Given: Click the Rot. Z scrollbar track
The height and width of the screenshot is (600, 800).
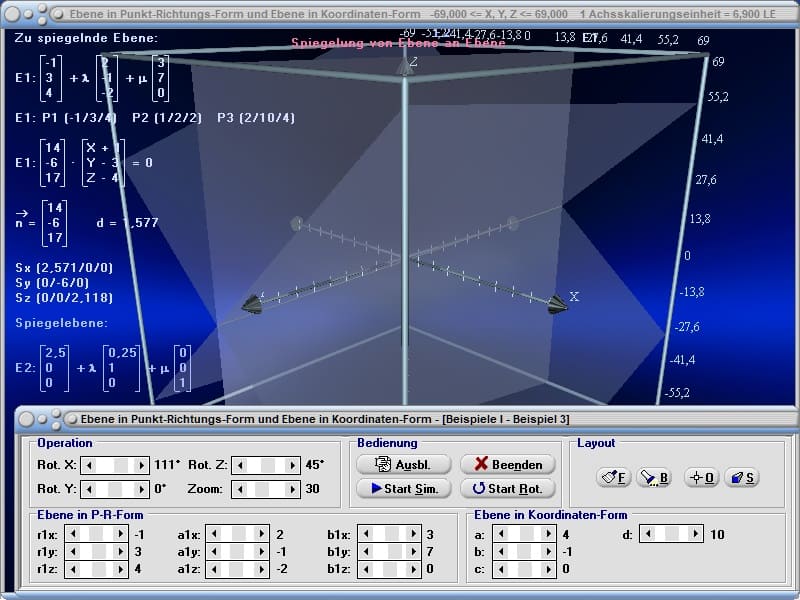Looking at the screenshot, I should coord(266,465).
